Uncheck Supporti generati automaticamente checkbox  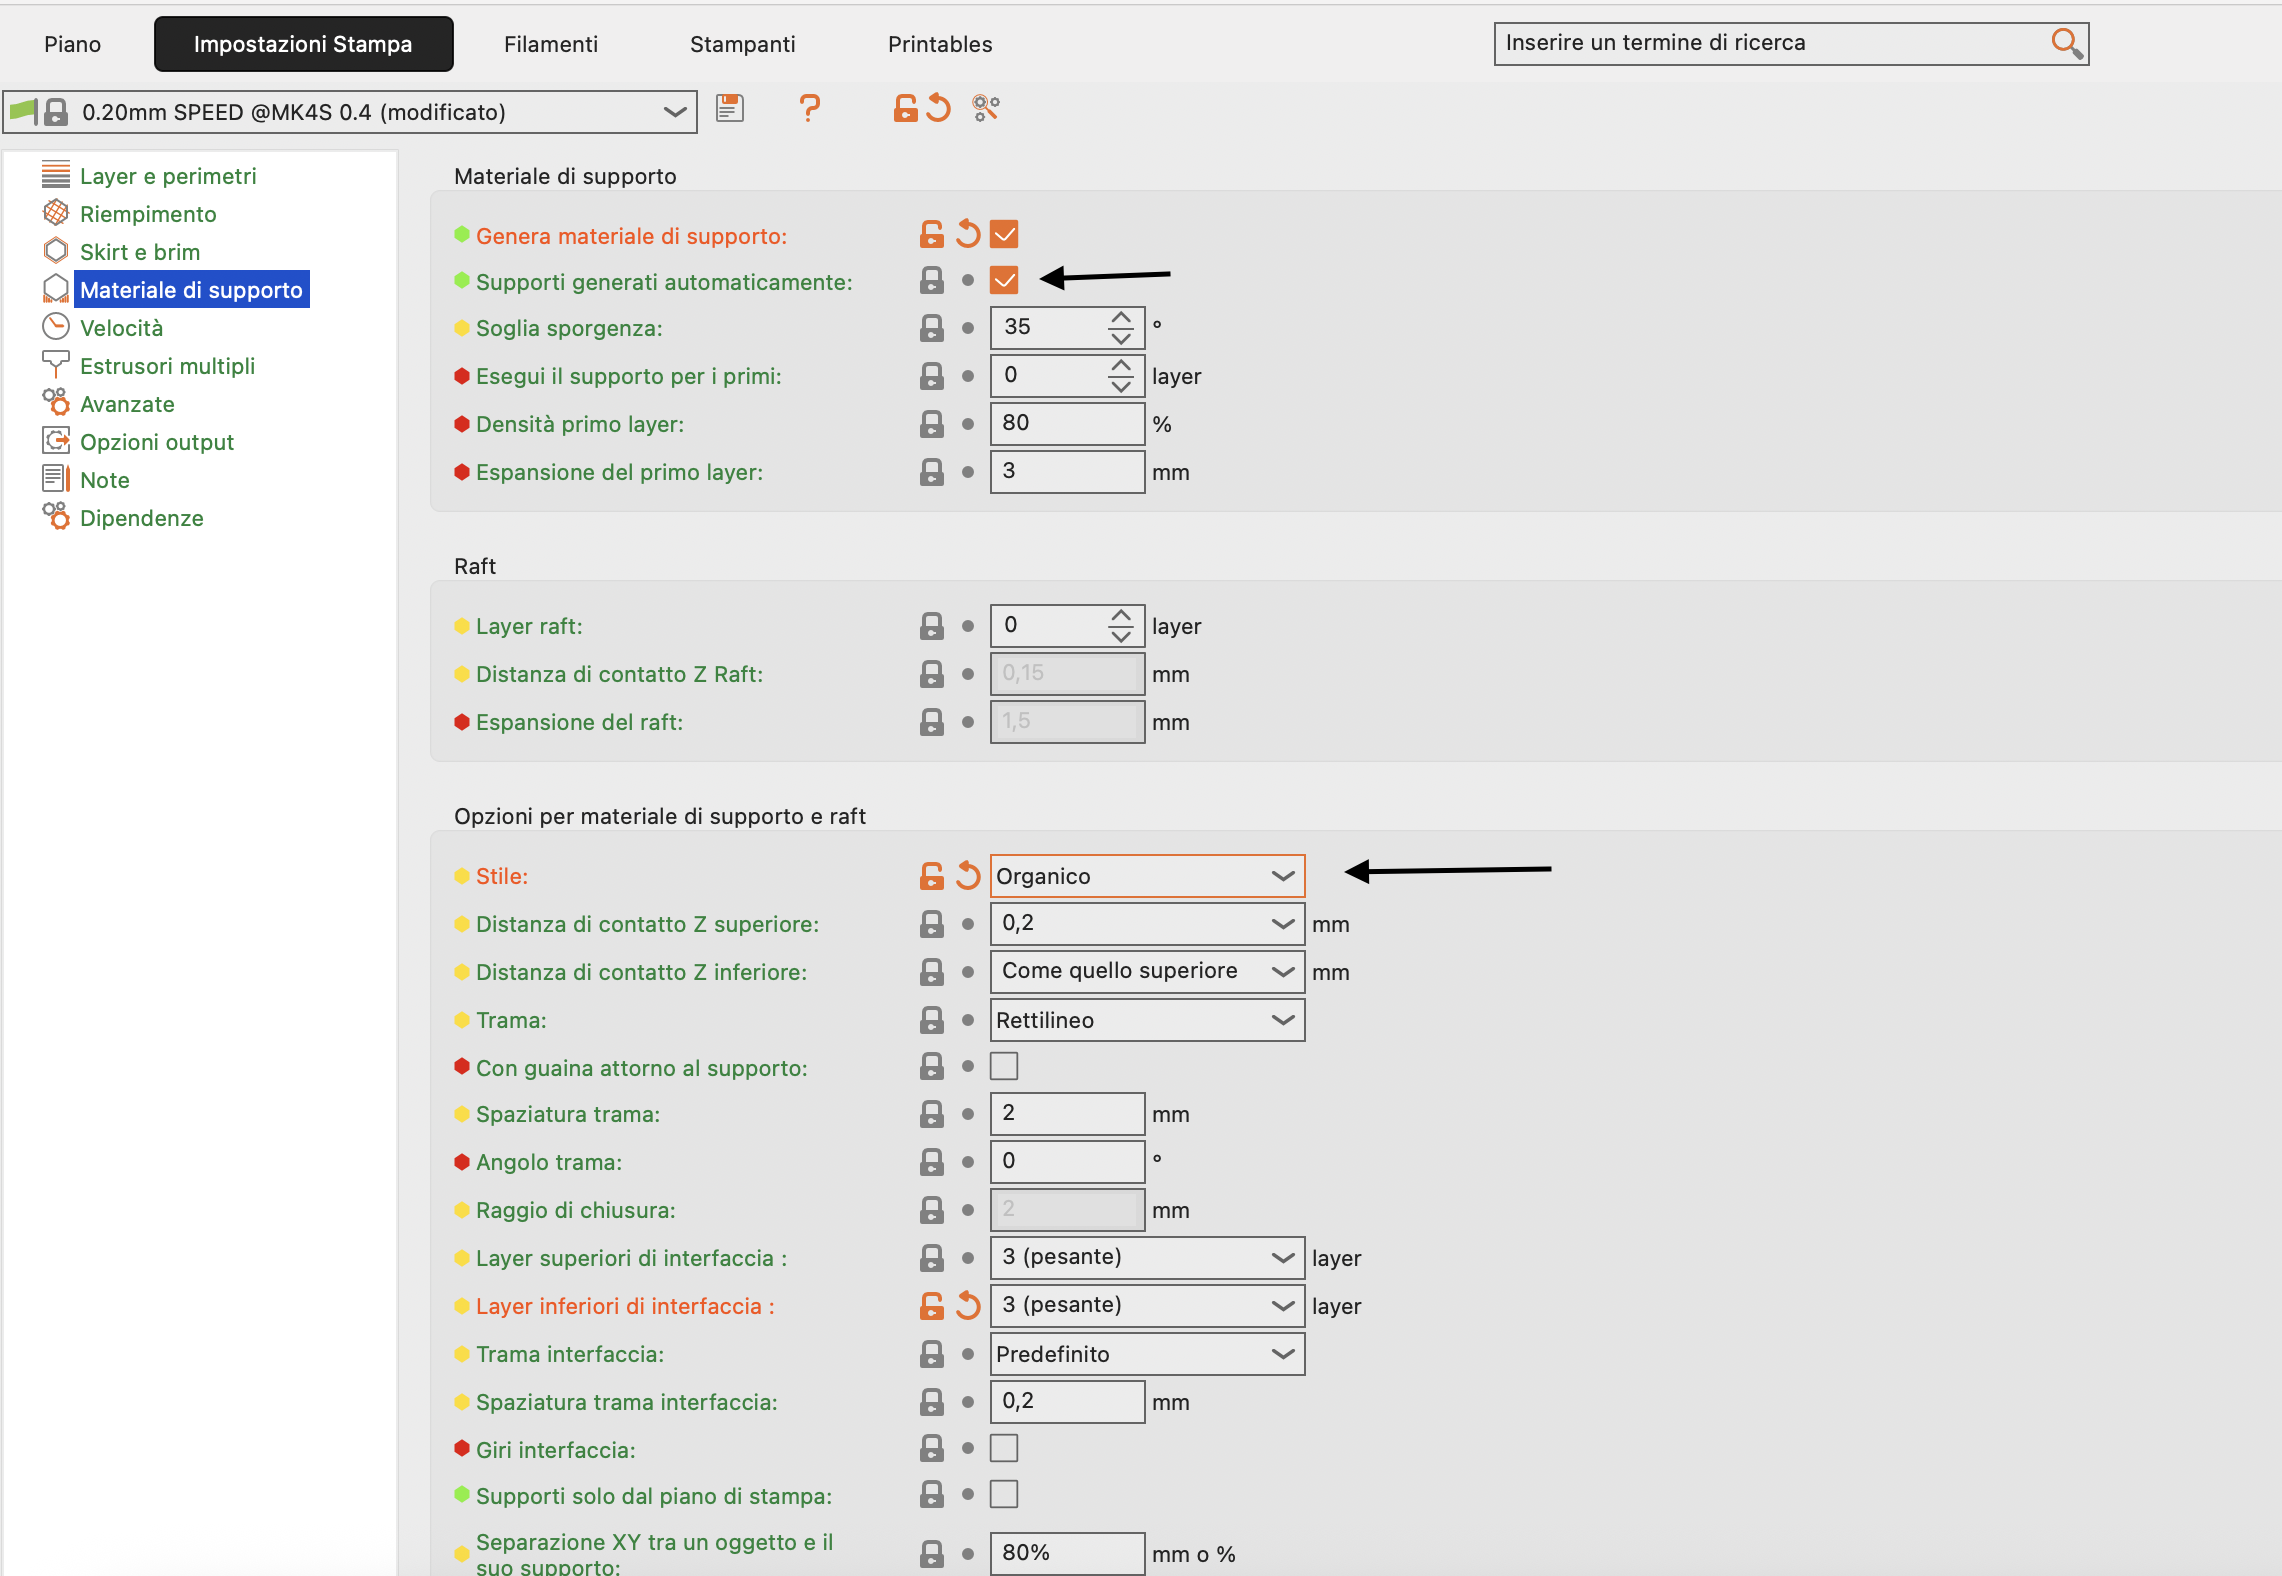[x=1004, y=280]
